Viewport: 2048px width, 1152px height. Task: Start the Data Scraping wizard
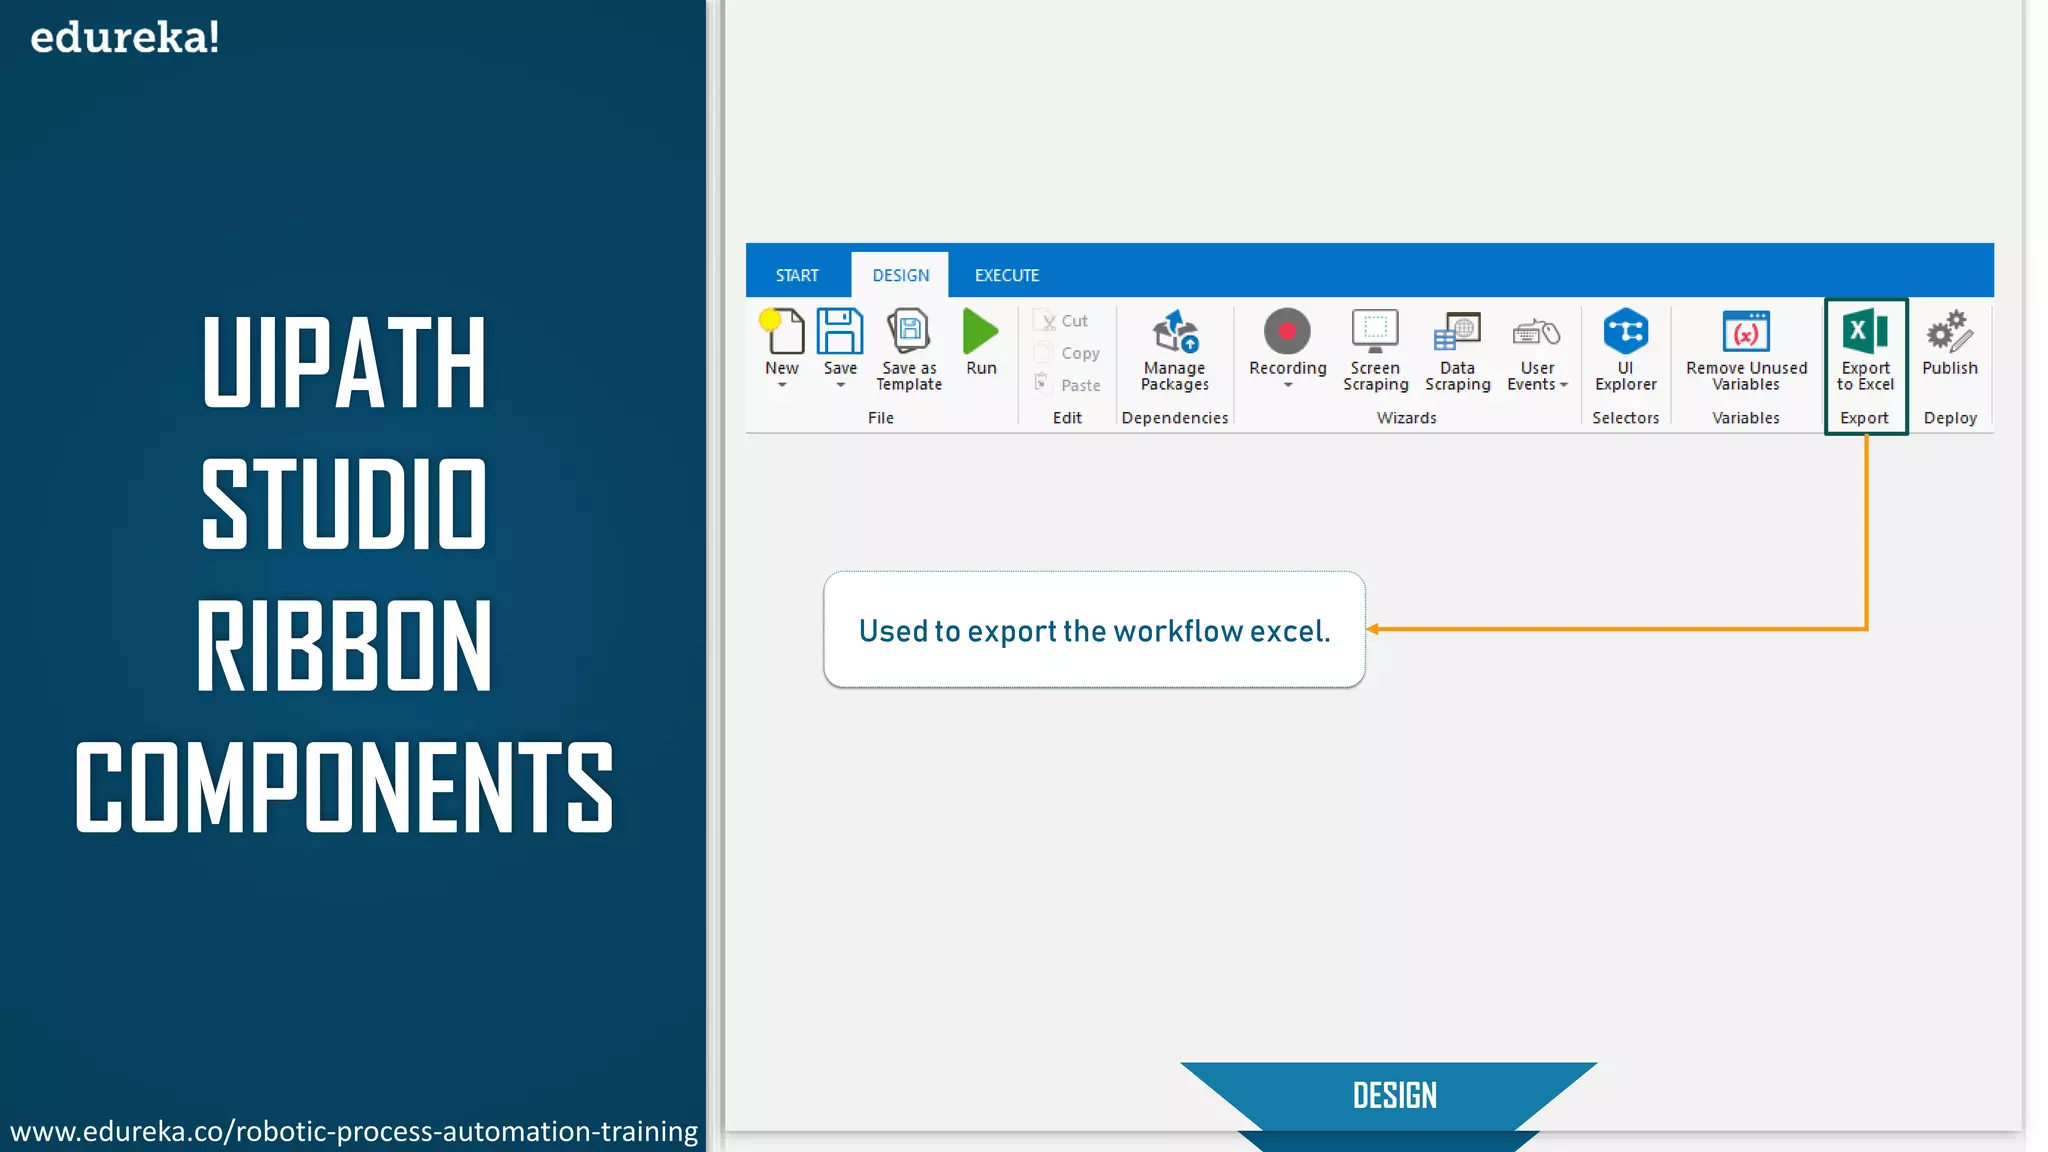[1457, 332]
